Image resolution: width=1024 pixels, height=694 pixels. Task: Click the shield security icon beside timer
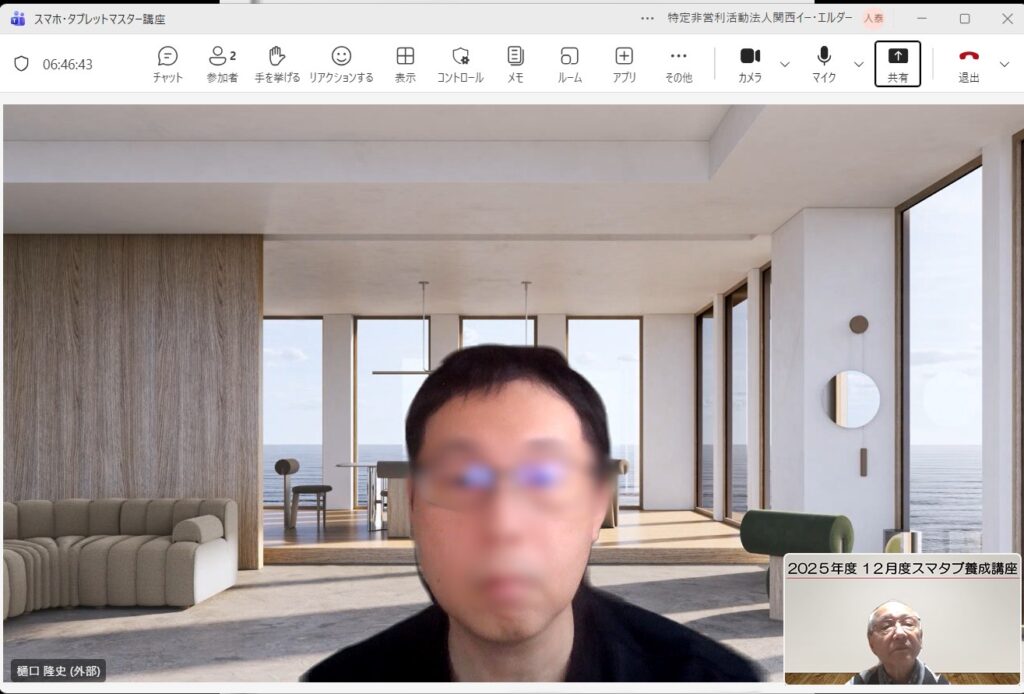pos(21,64)
